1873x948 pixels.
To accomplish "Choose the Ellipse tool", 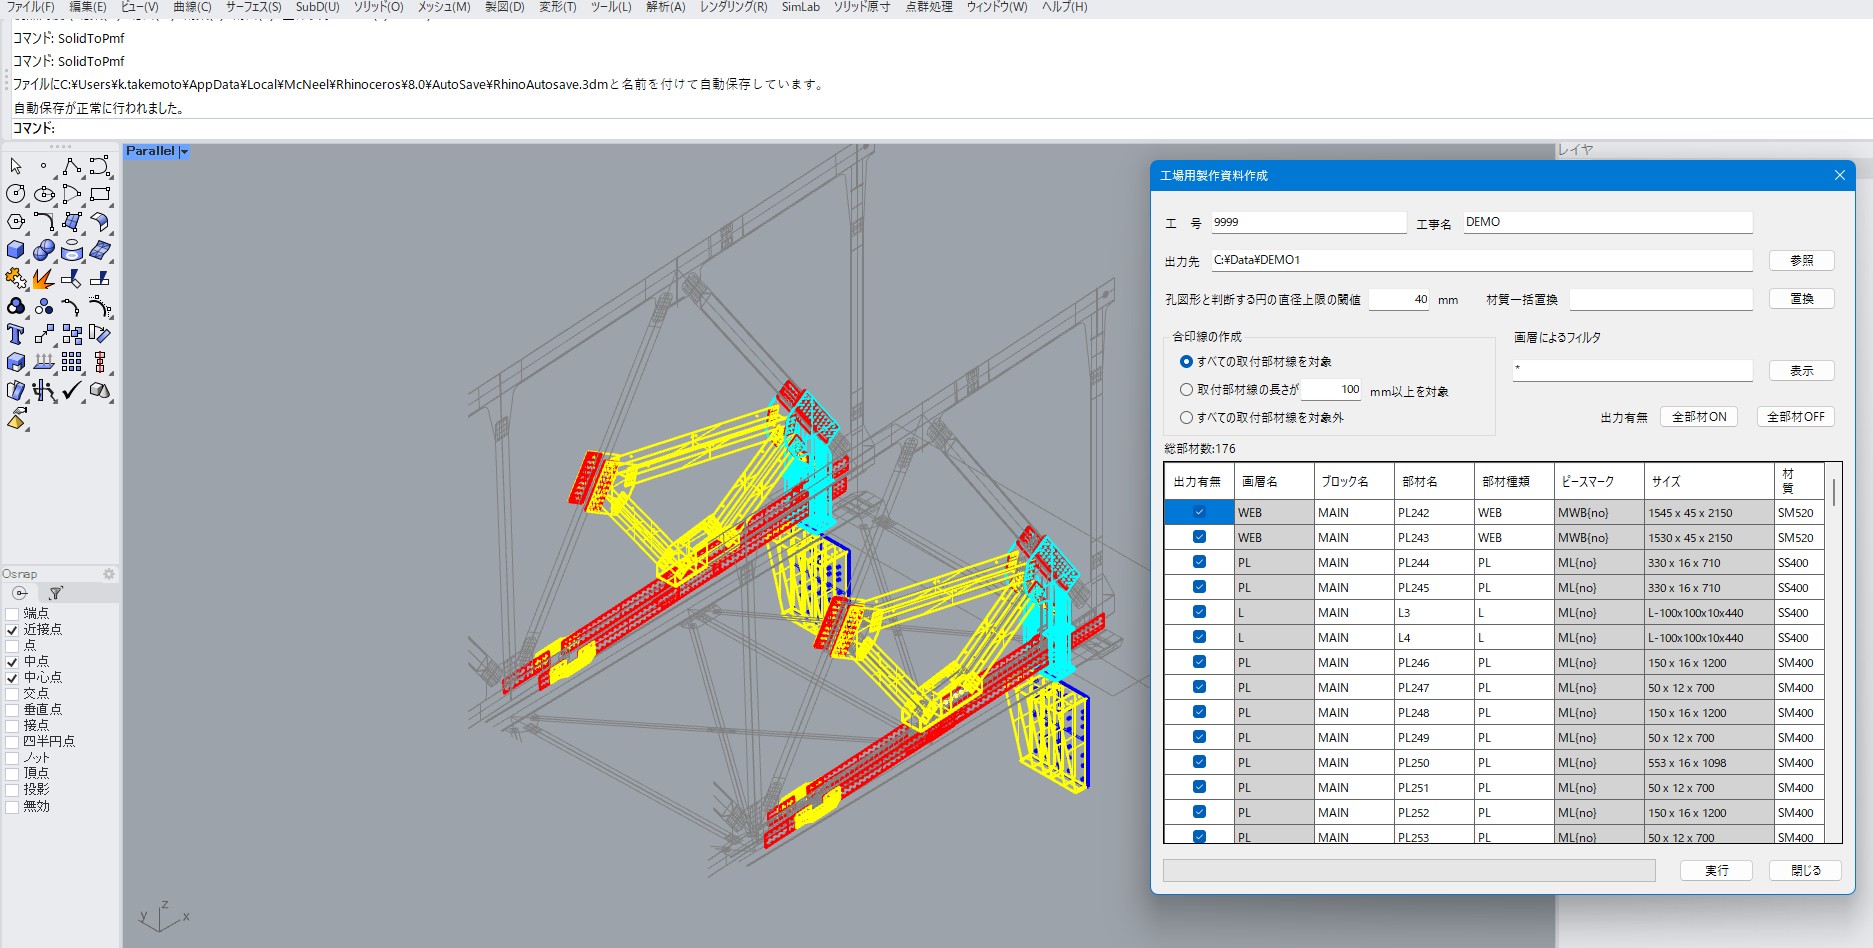I will point(44,194).
